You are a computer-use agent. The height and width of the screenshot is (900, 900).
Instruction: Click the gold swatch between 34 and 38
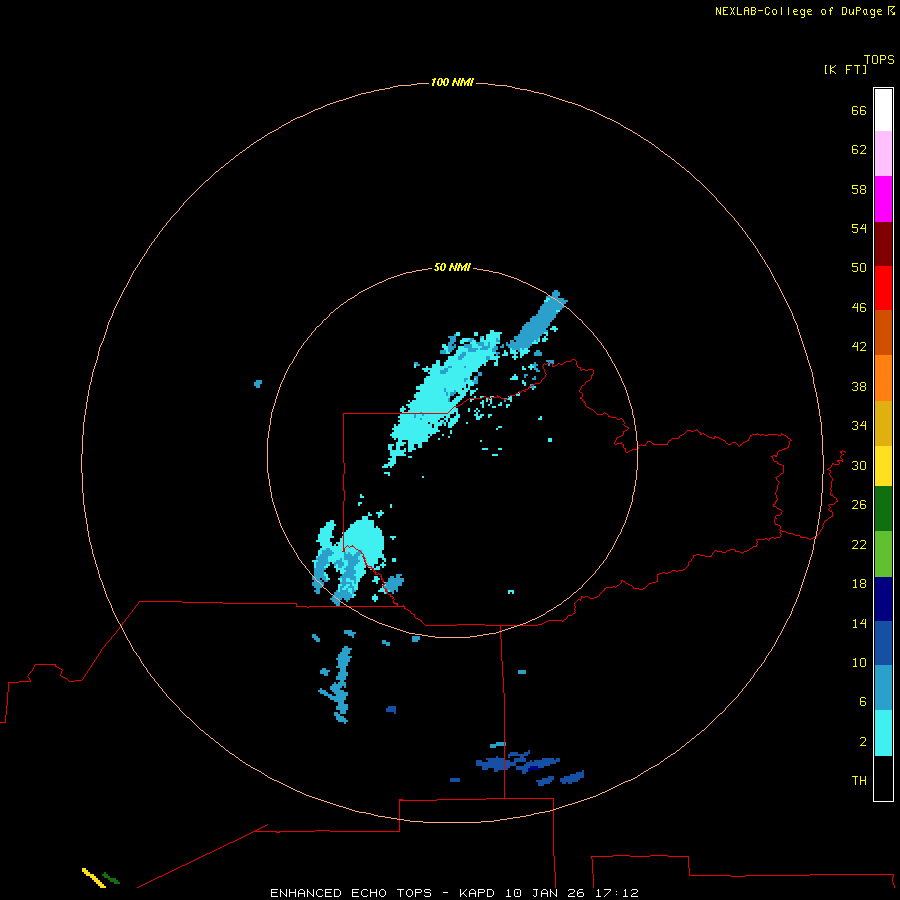coord(883,423)
